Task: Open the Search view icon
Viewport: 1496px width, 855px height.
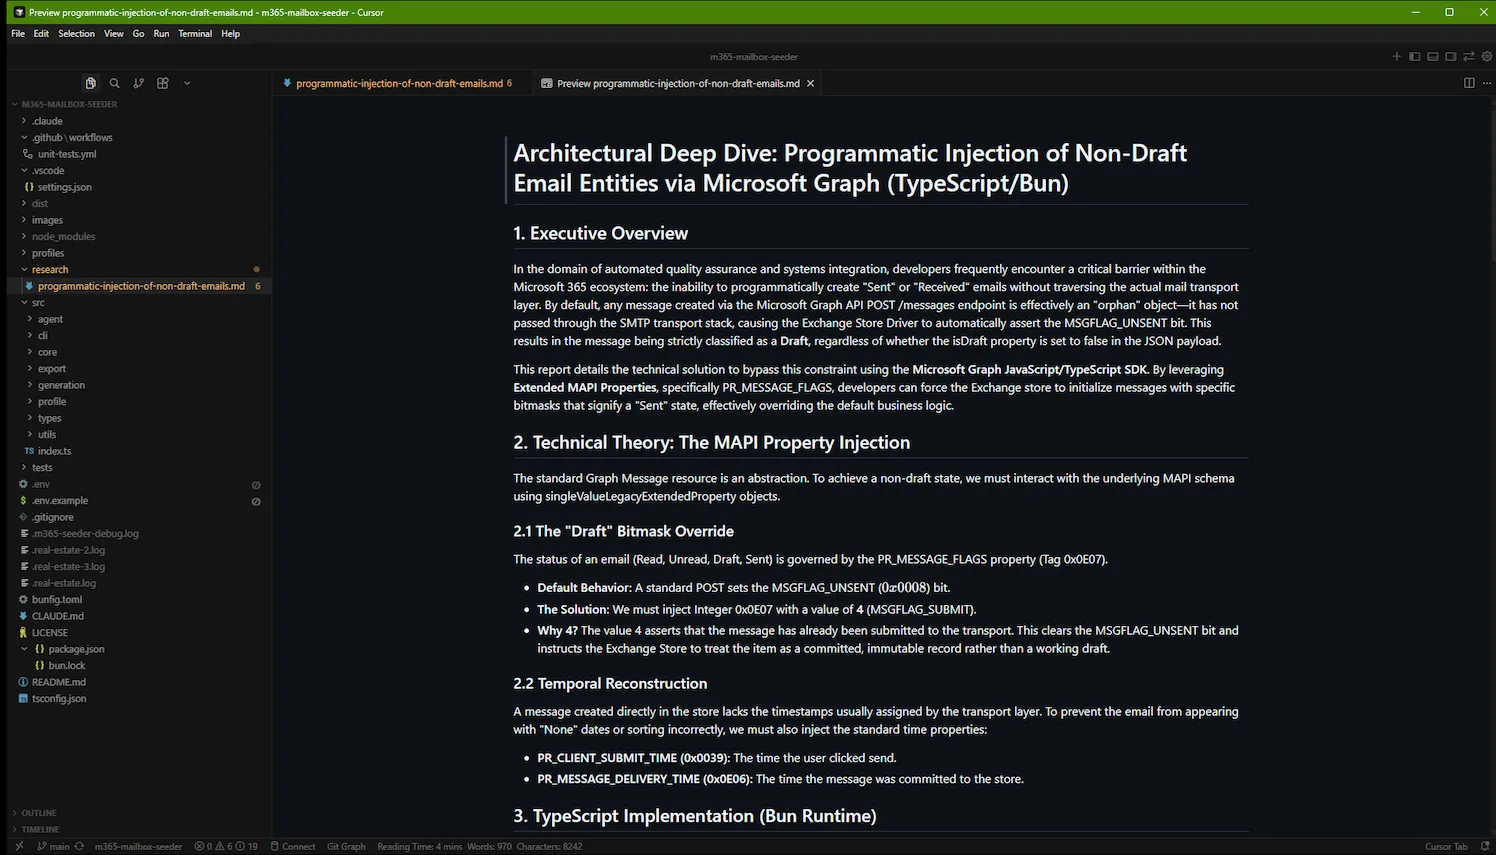Action: 115,83
